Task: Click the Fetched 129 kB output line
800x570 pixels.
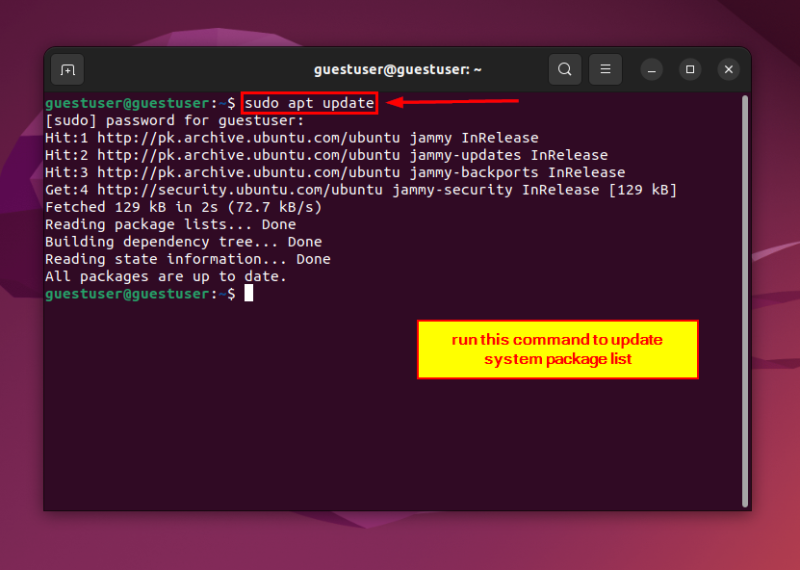Action: tap(183, 207)
